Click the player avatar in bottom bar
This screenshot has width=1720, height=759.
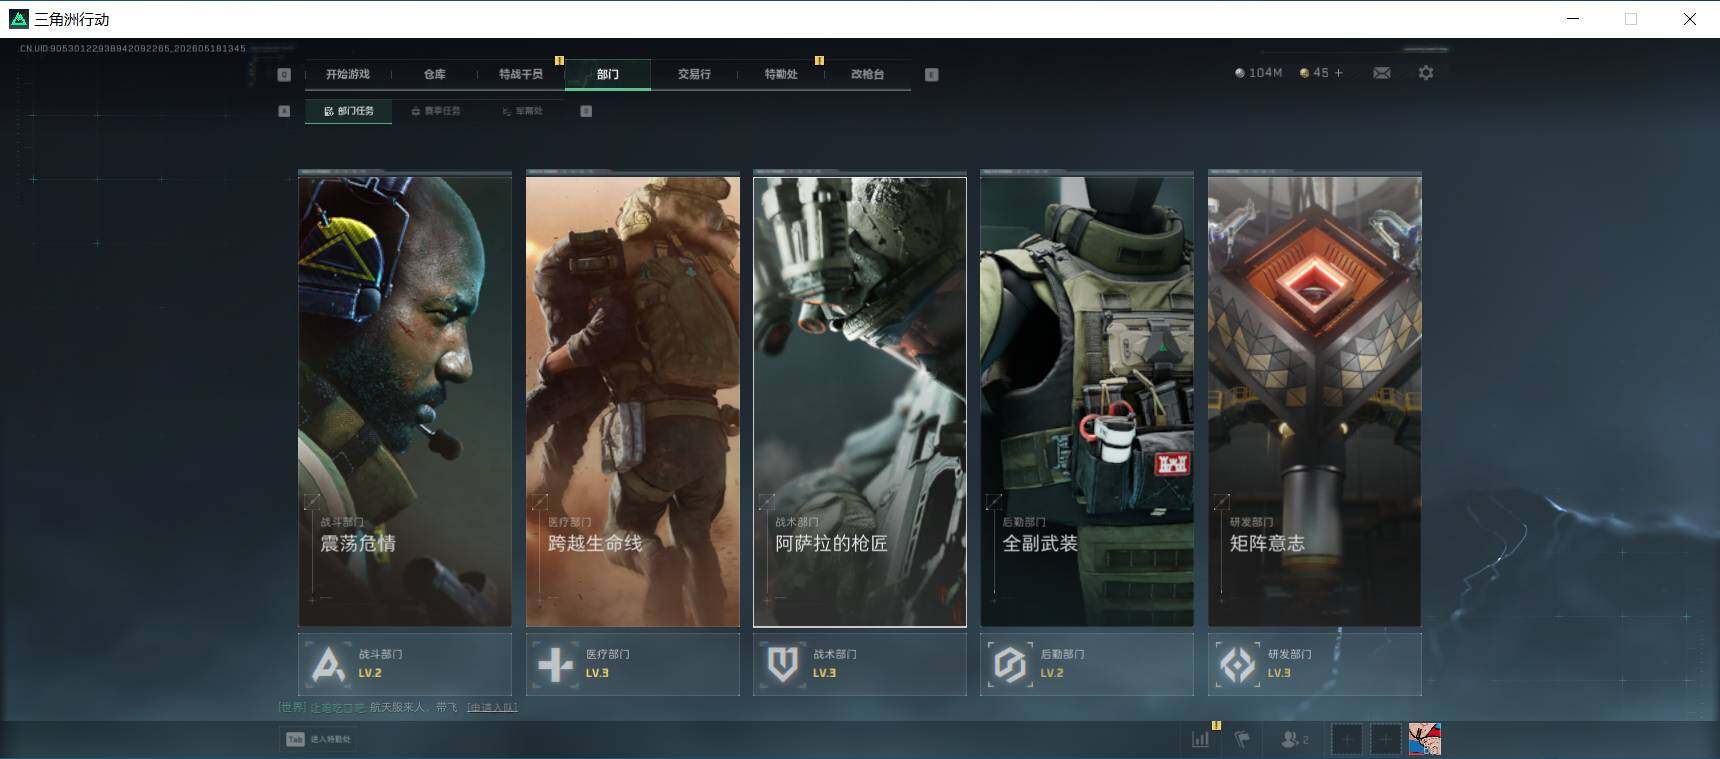pos(1425,740)
